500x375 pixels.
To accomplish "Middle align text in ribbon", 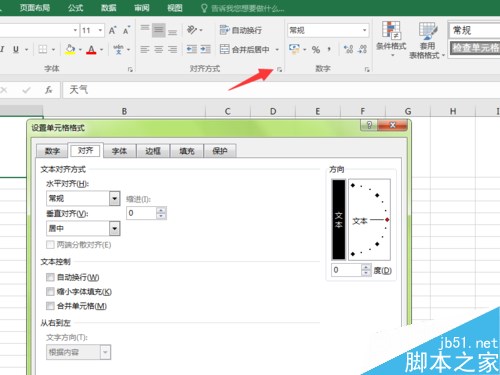I will (159, 31).
